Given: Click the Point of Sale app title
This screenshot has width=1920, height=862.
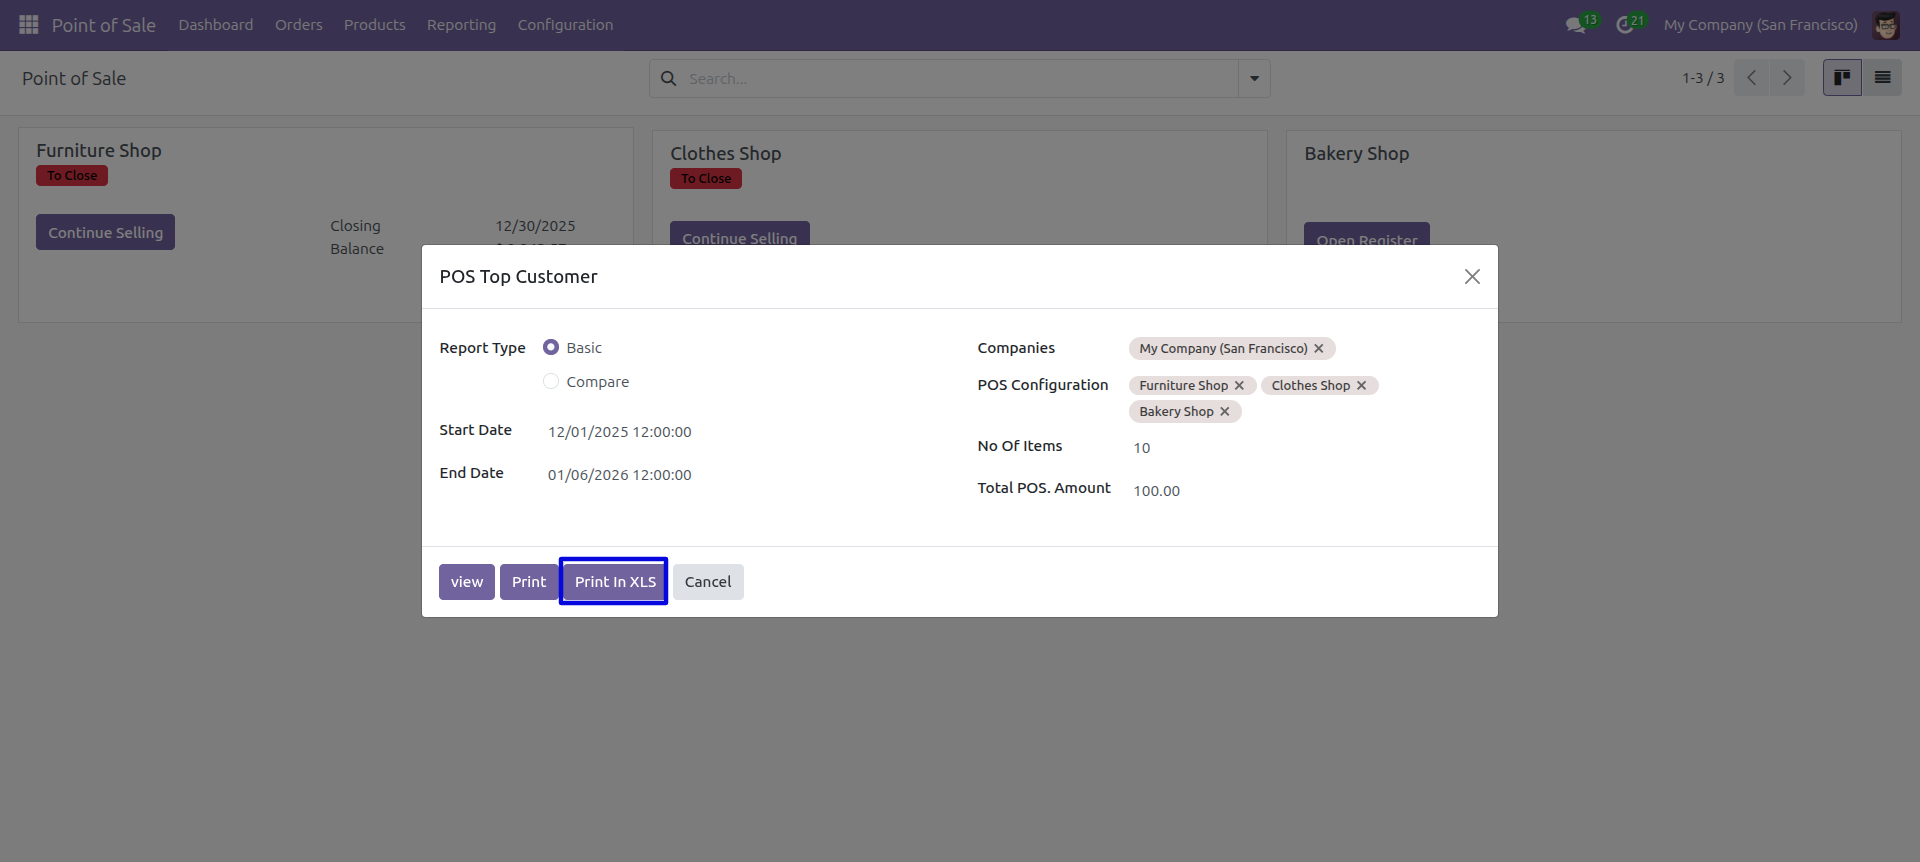Looking at the screenshot, I should pyautogui.click(x=104, y=25).
